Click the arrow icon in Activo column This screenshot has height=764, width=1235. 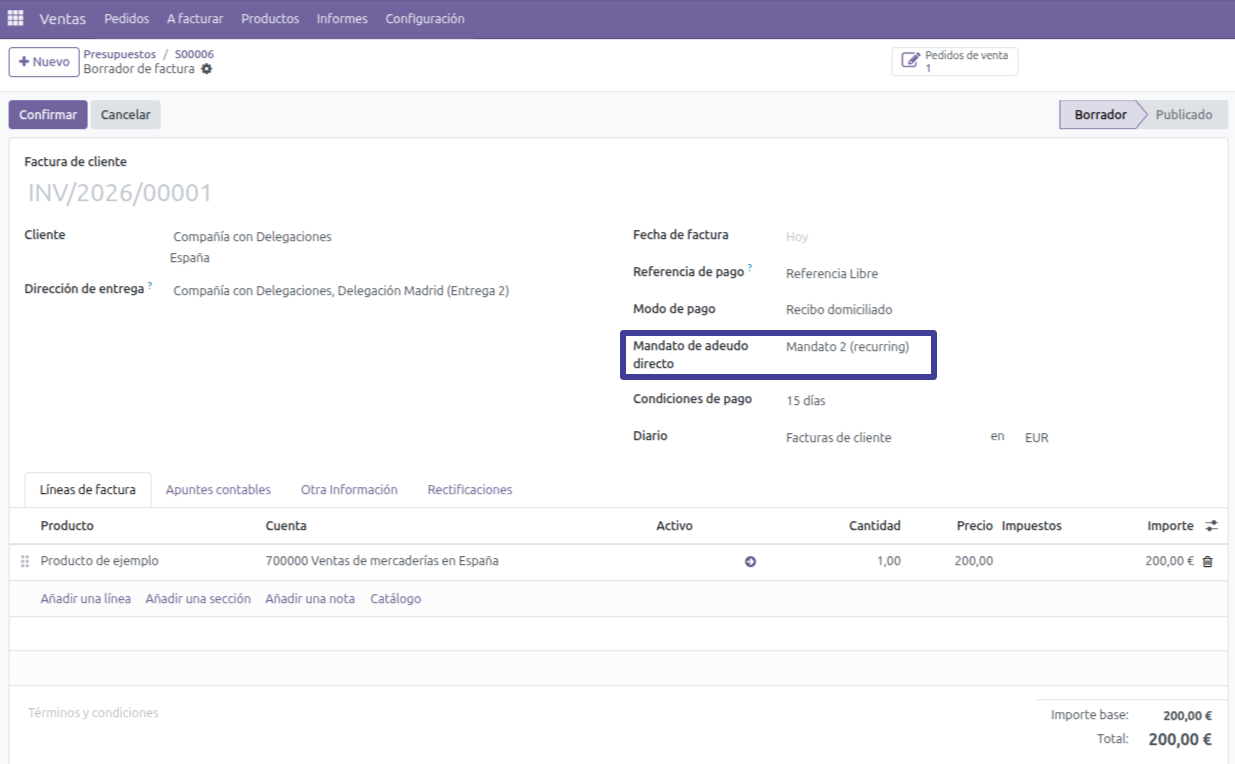750,562
